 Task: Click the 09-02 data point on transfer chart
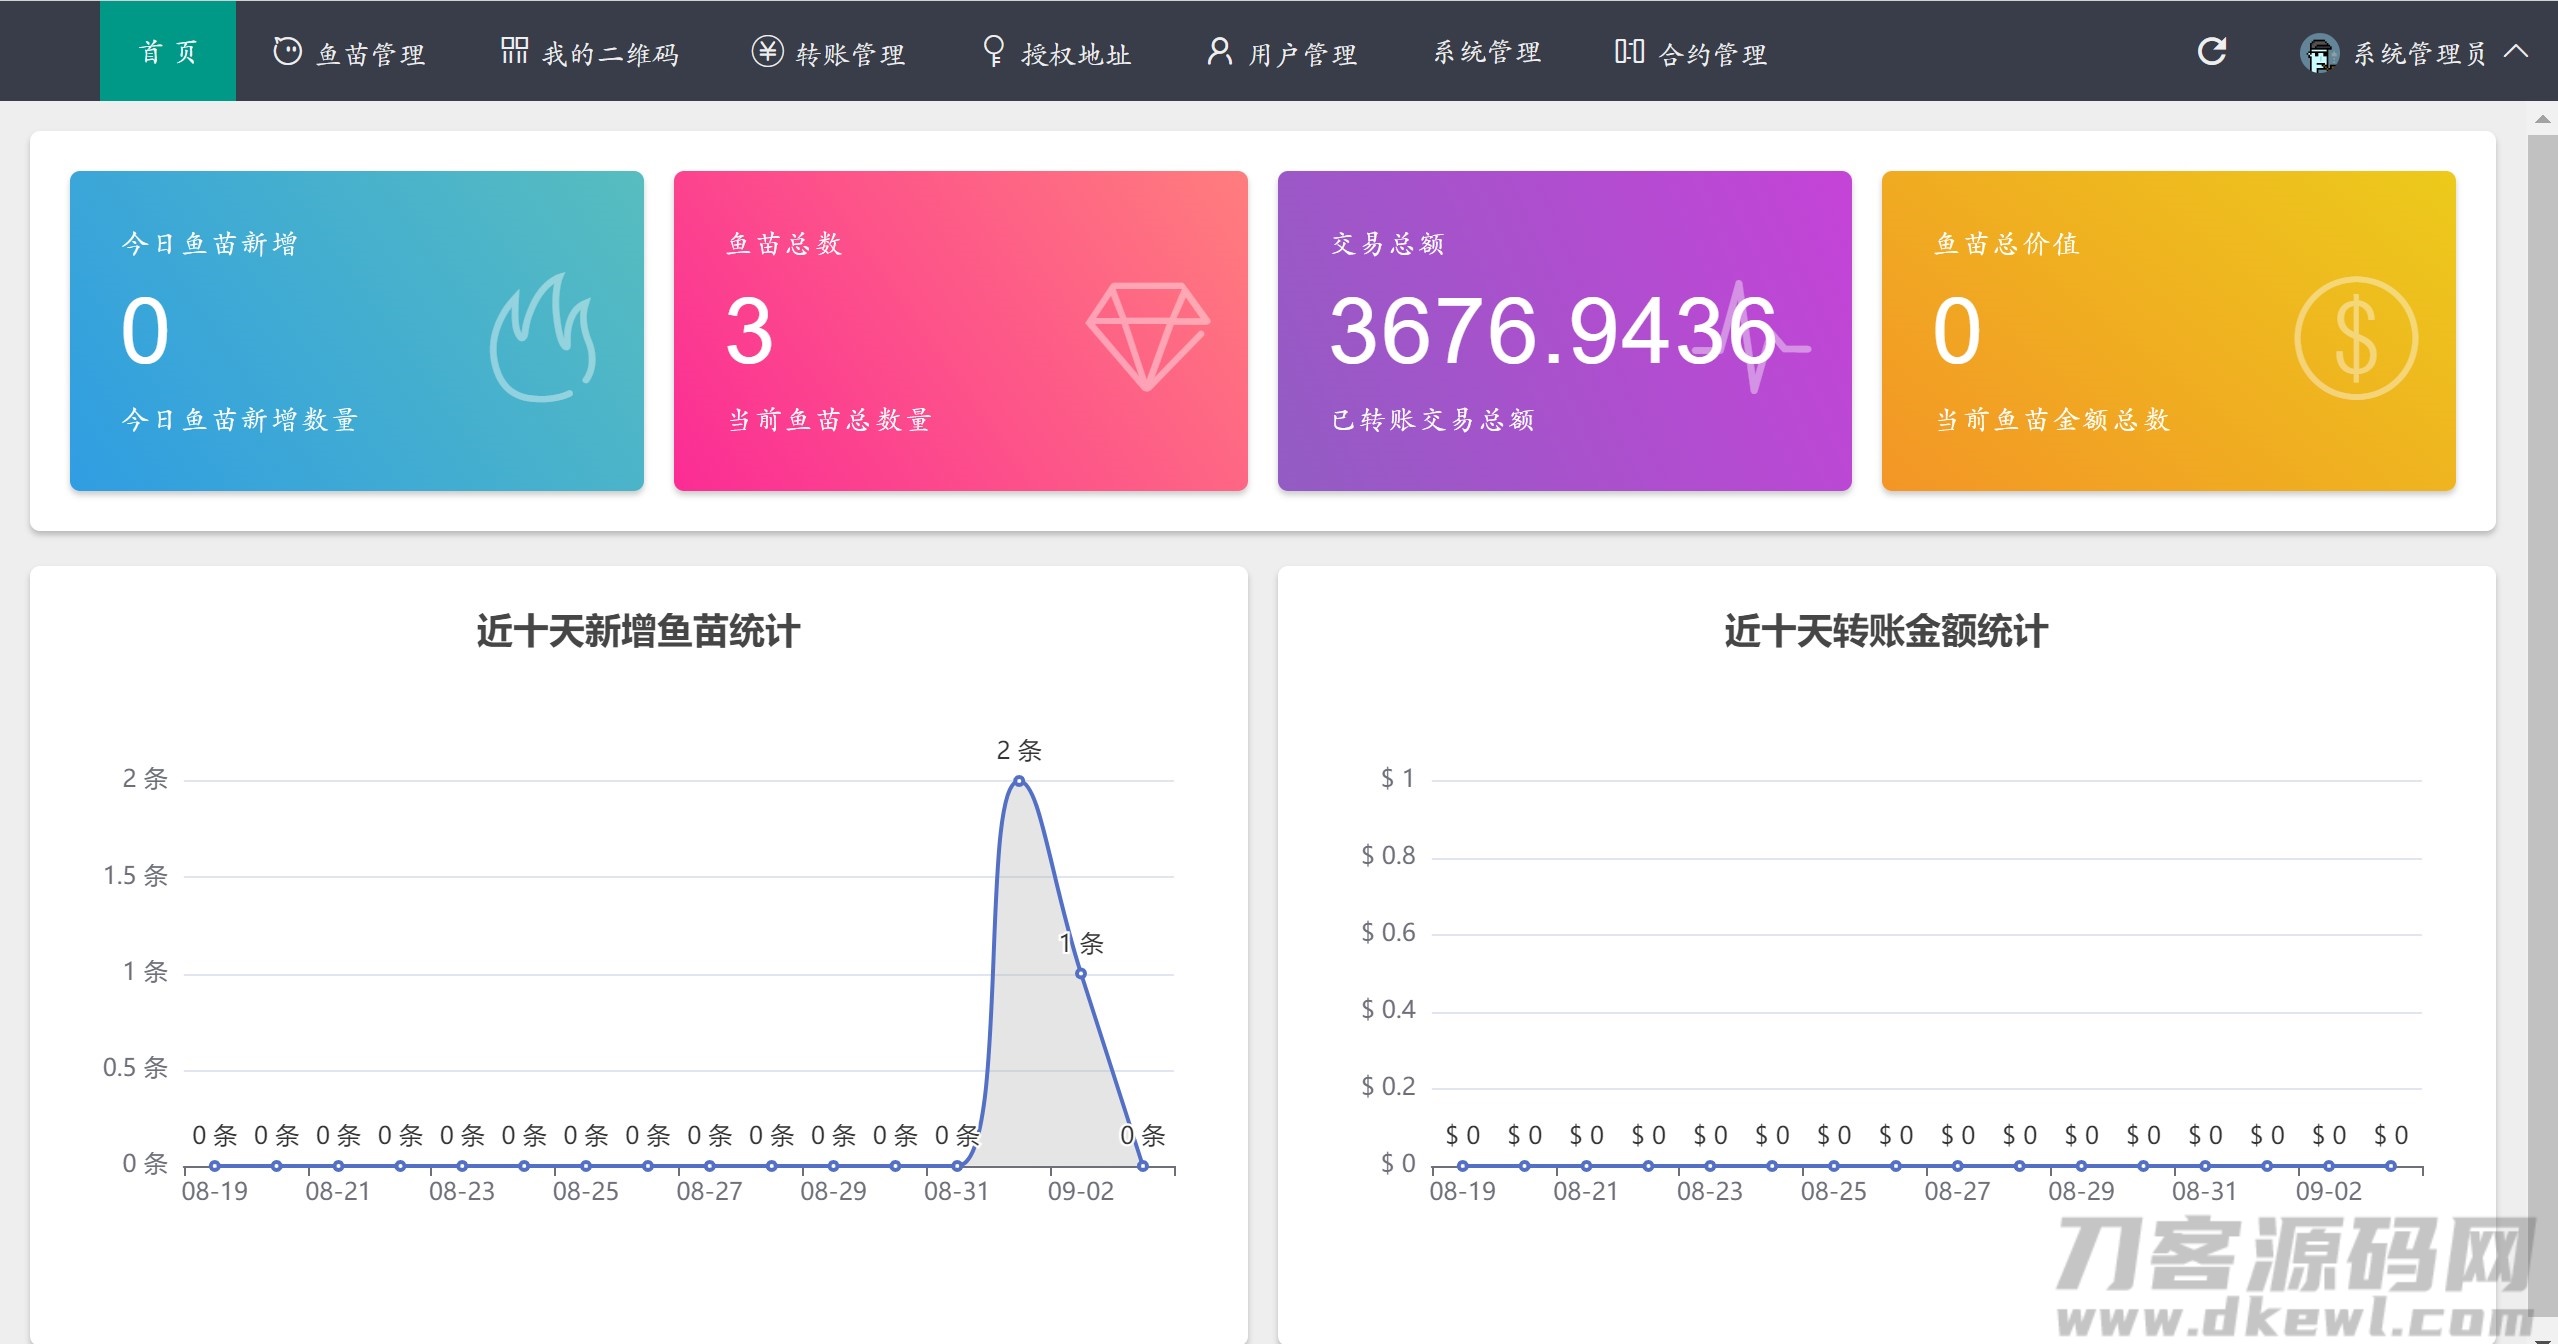2328,1166
